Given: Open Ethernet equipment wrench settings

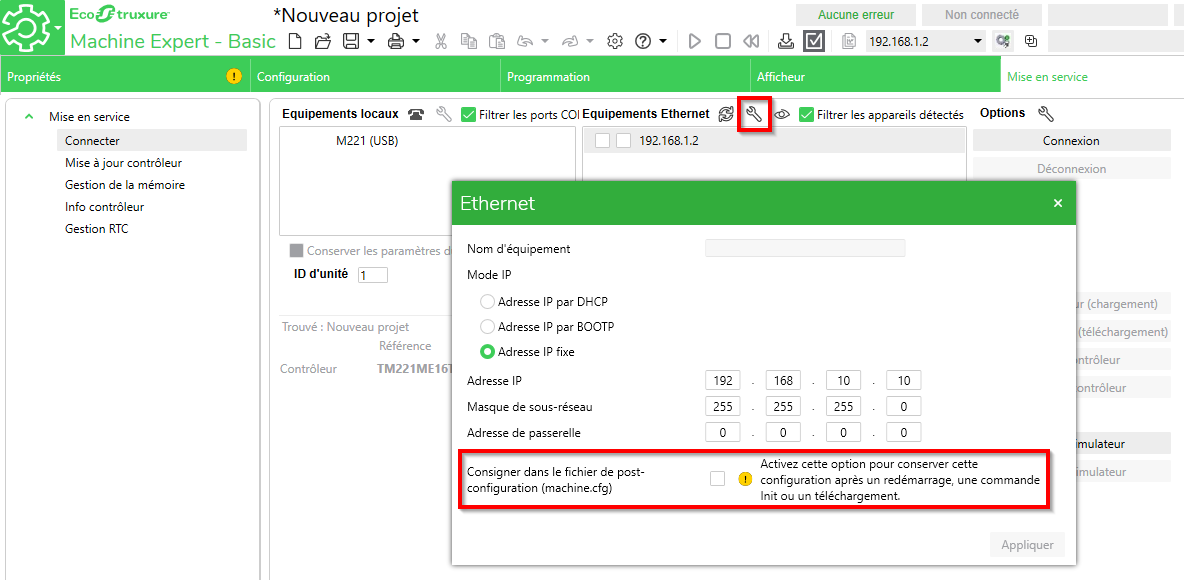Looking at the screenshot, I should (754, 114).
